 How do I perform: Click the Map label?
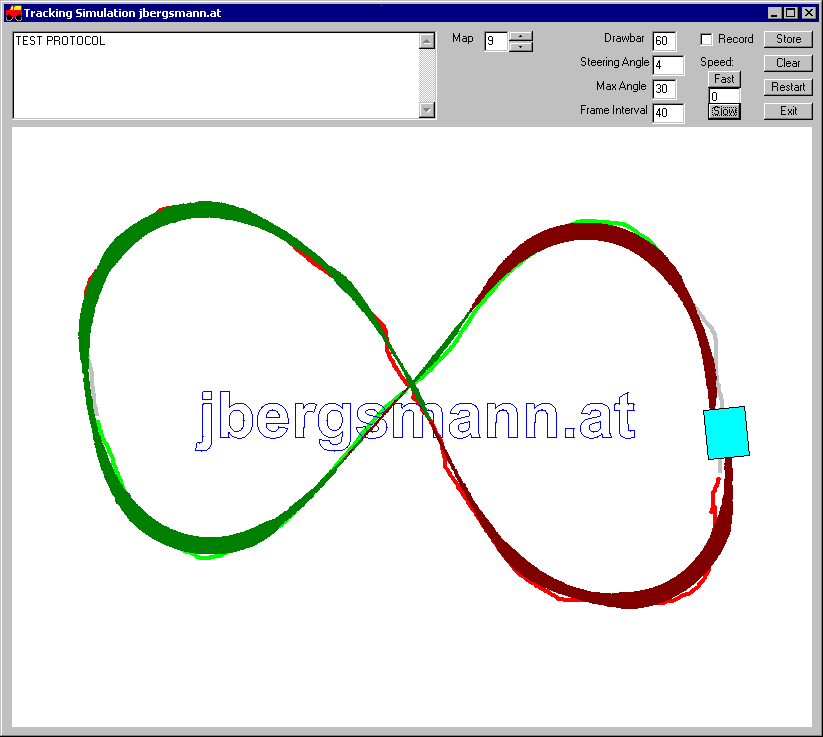(x=462, y=38)
